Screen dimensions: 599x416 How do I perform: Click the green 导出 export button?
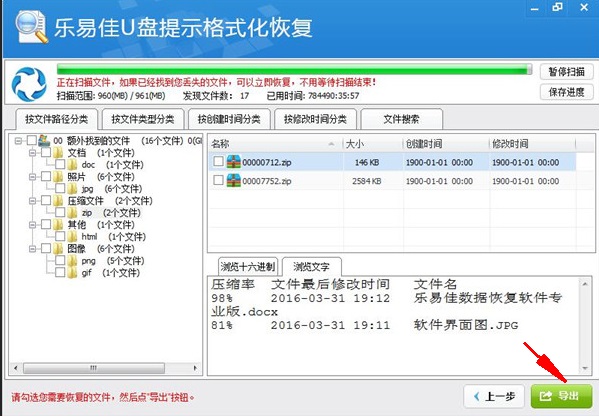click(561, 396)
